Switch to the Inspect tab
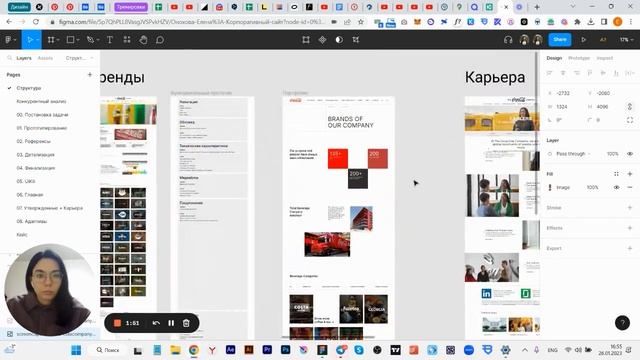The width and height of the screenshot is (640, 360). (x=604, y=58)
